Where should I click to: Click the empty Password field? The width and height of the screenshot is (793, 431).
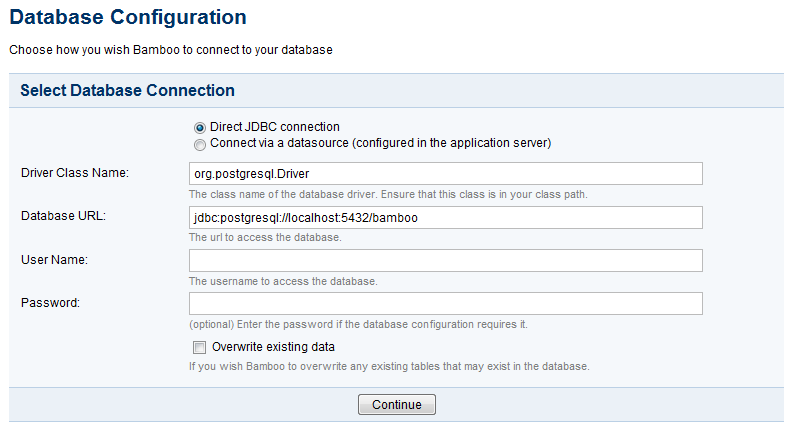click(x=446, y=304)
